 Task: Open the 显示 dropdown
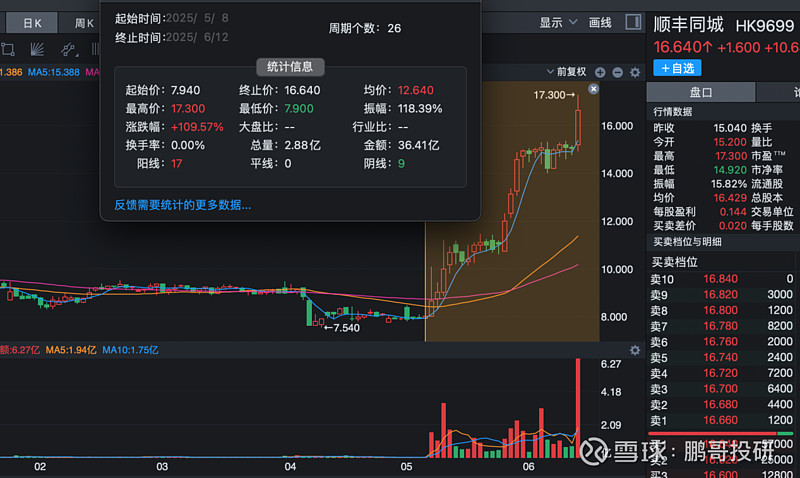coord(558,22)
